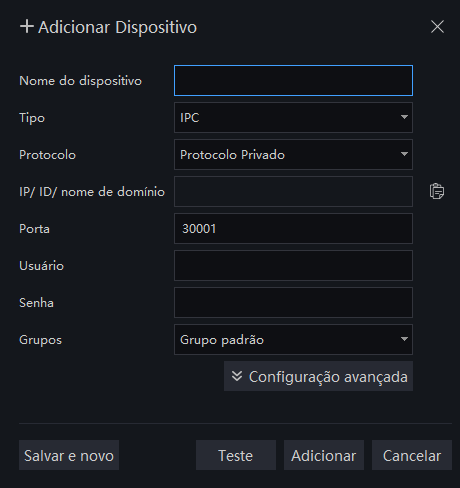Click the Porta field showing 30001
Screen dimensions: 460x488
pyautogui.click(x=293, y=229)
